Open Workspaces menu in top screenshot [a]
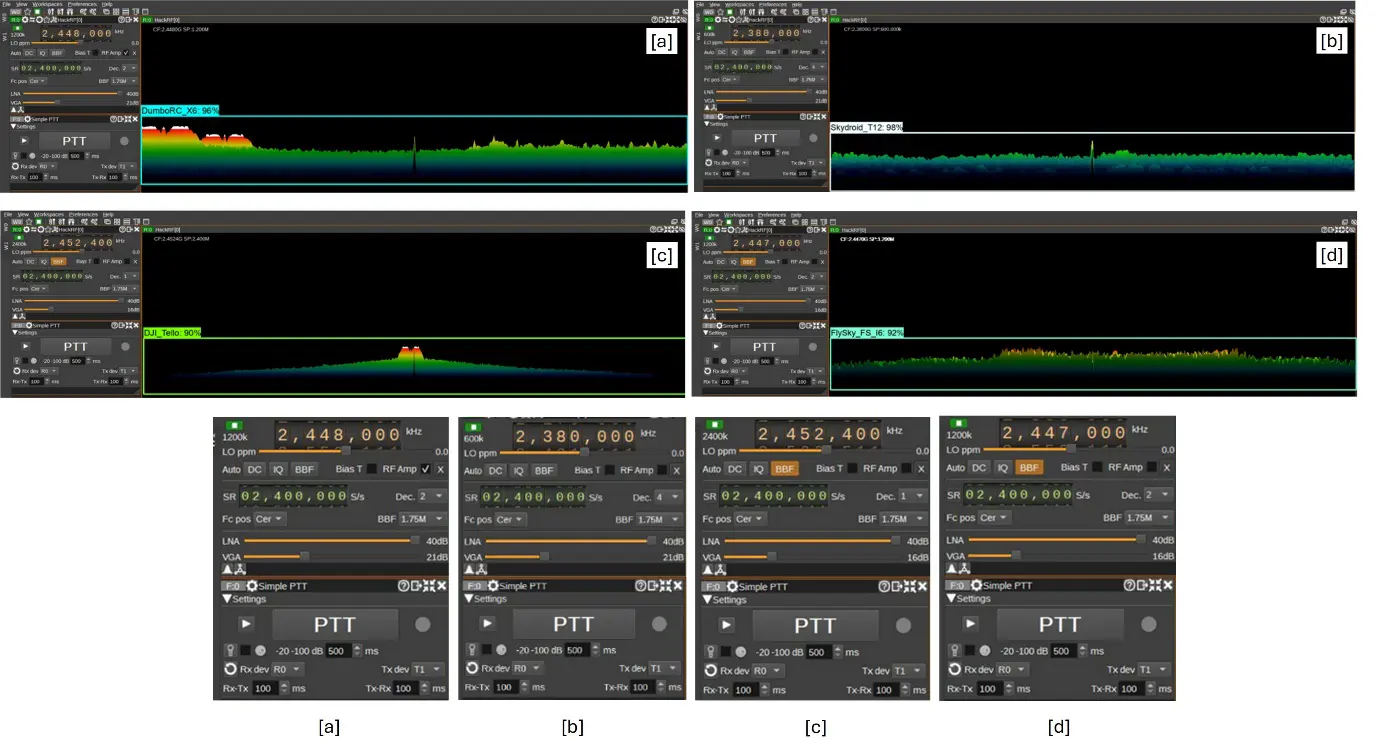Image resolution: width=1379 pixels, height=740 pixels. [x=47, y=4]
